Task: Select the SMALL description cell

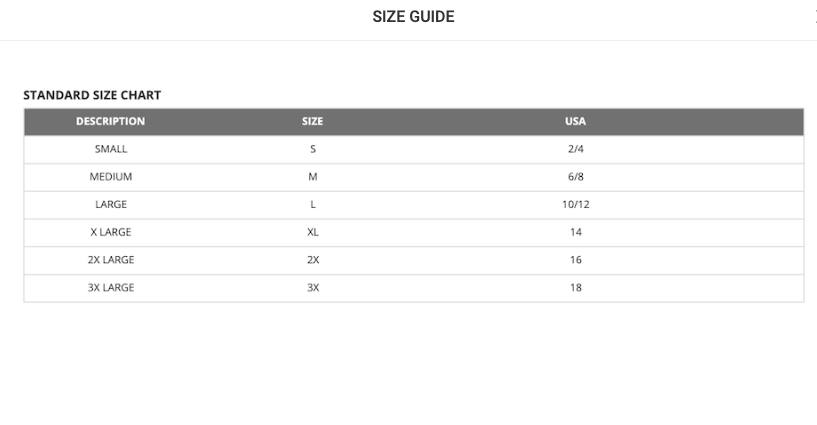Action: click(x=111, y=149)
